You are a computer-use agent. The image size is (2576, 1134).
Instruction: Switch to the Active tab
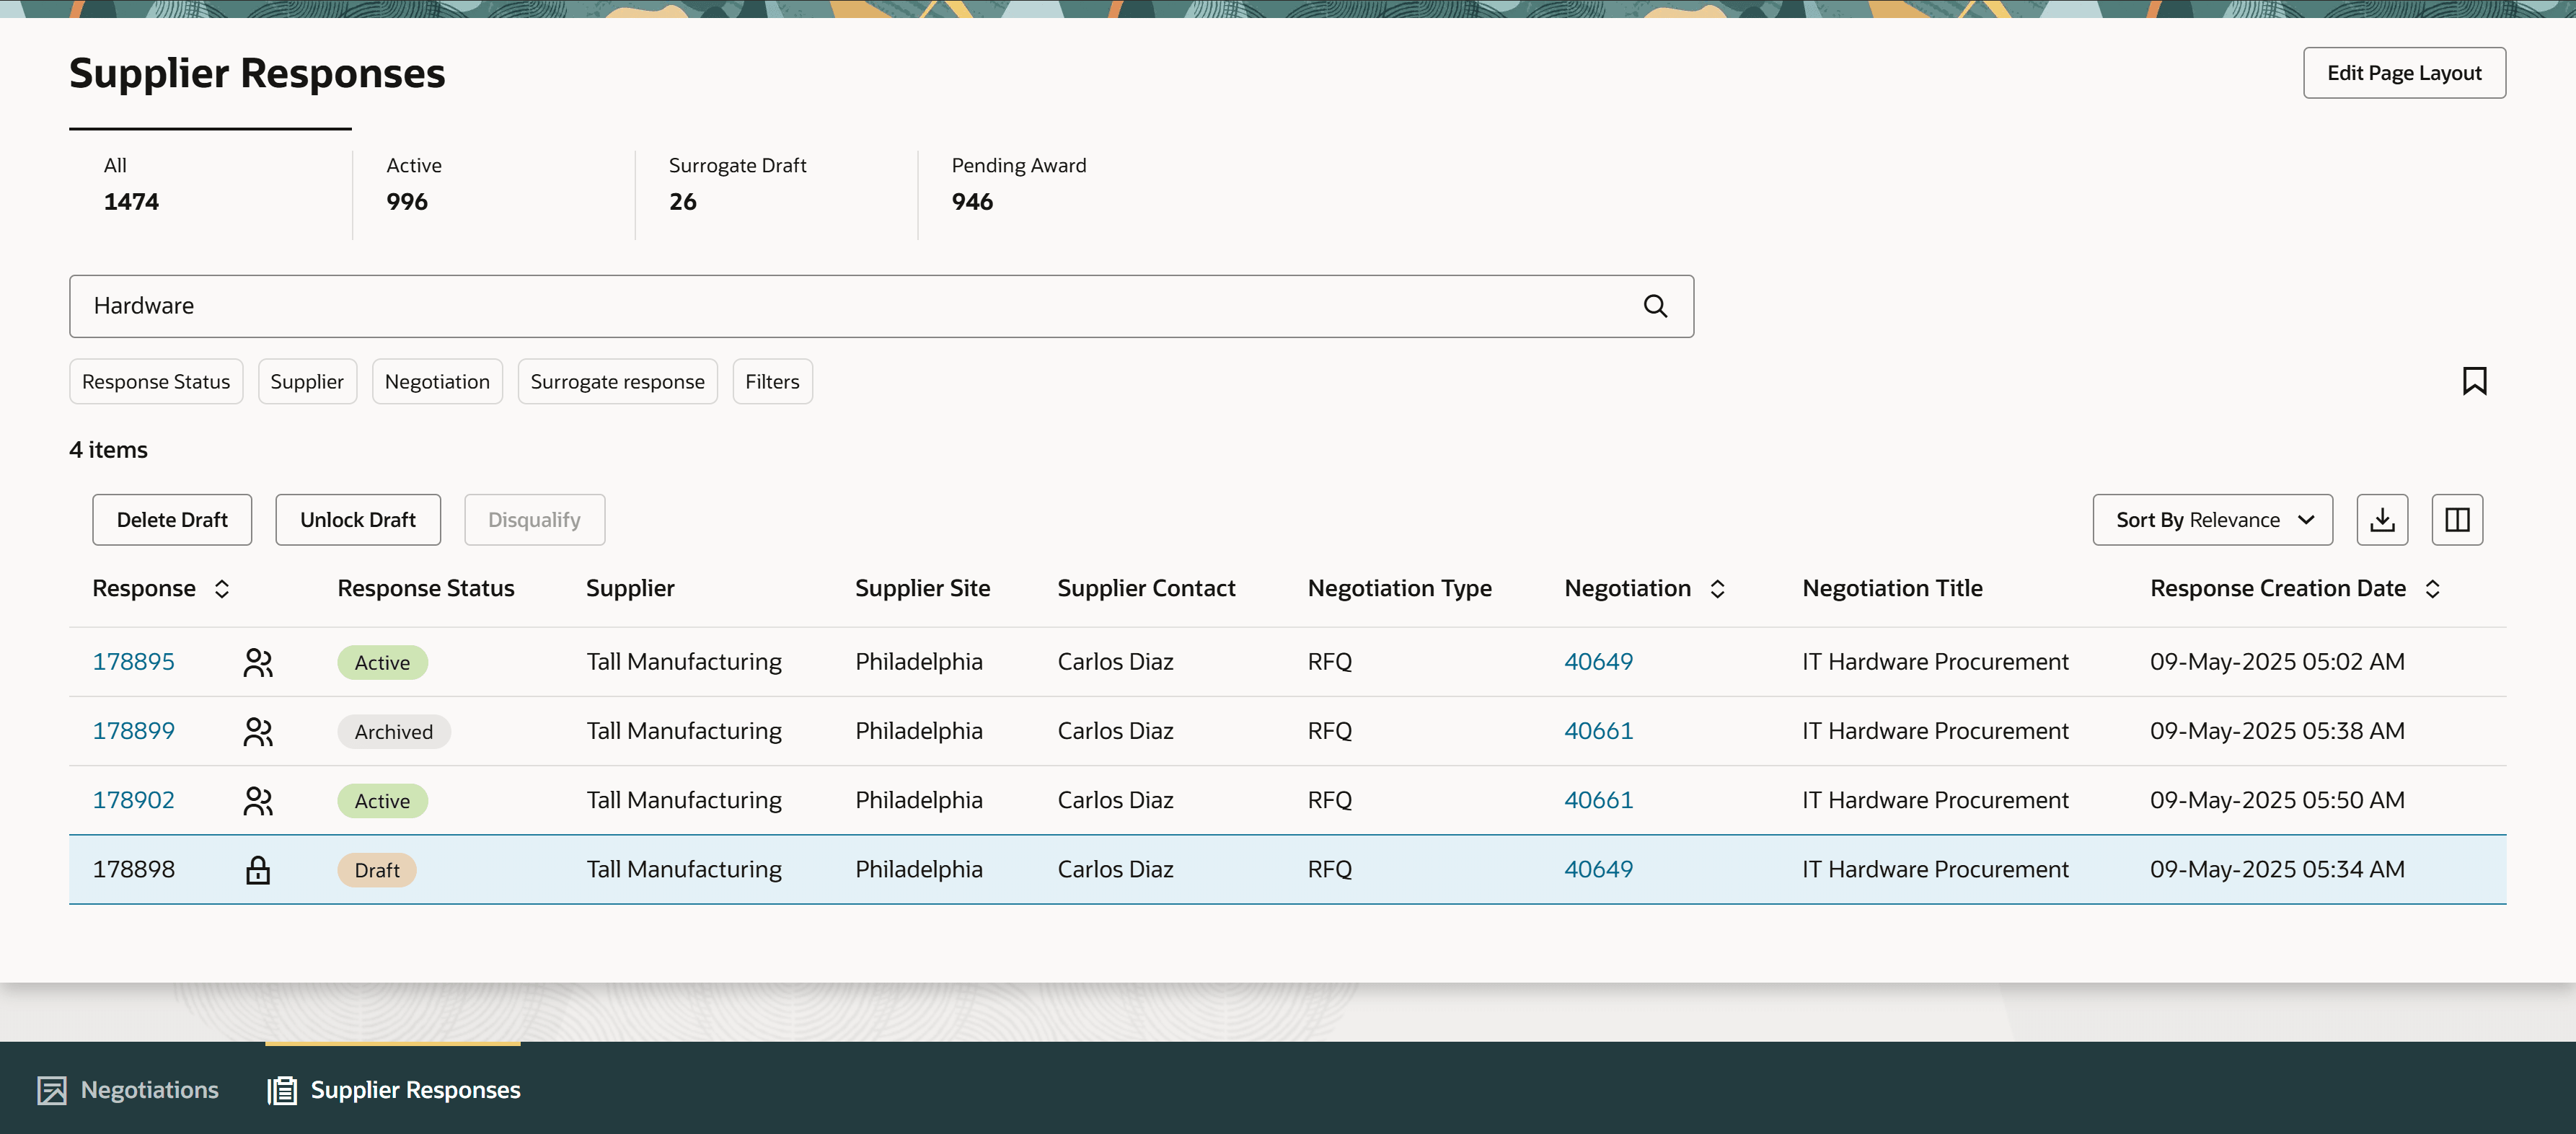click(413, 184)
